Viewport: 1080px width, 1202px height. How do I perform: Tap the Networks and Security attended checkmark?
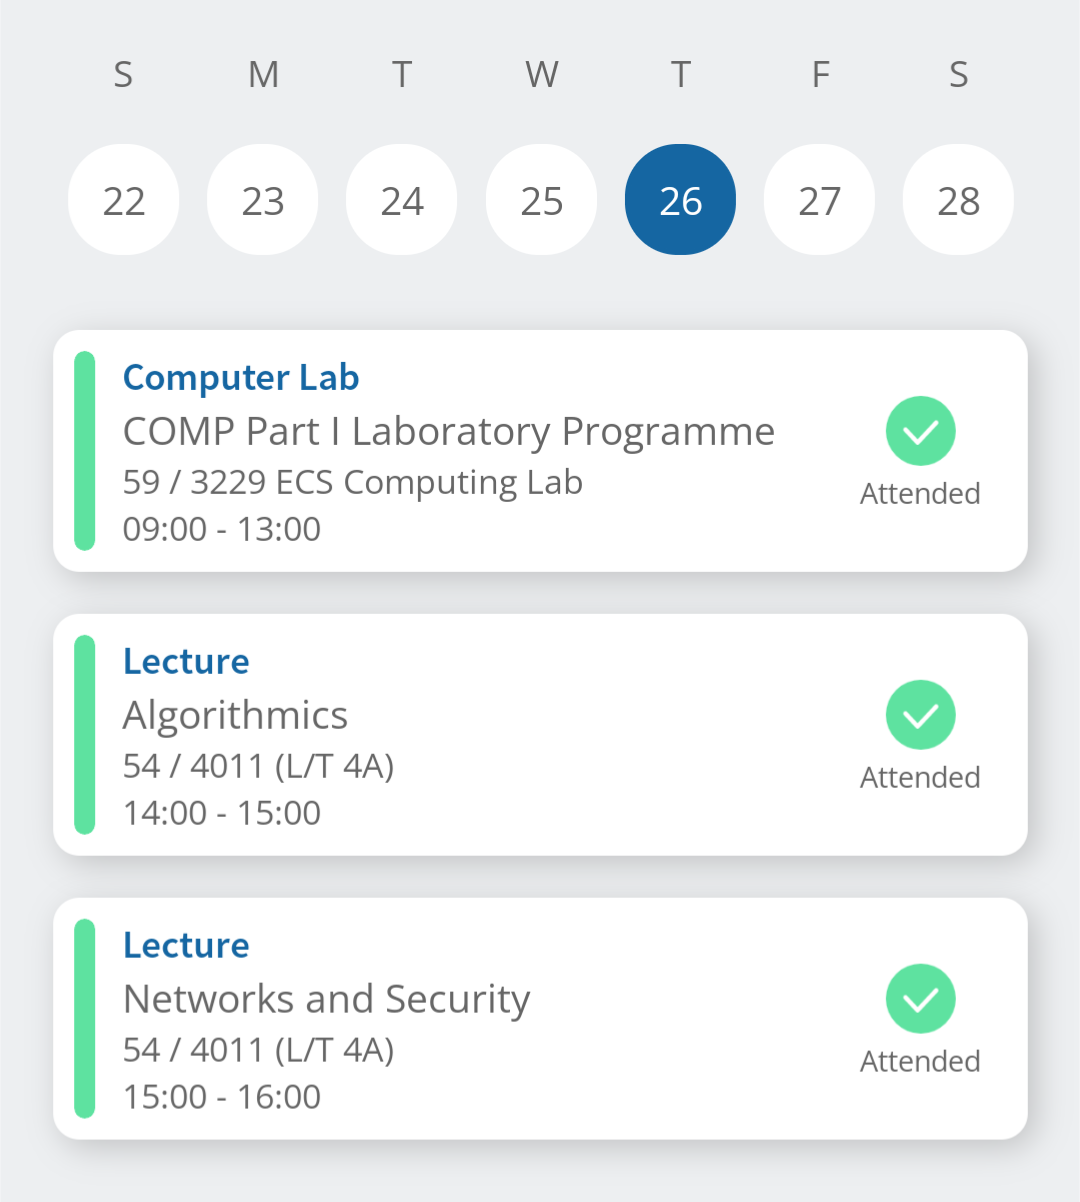920,999
